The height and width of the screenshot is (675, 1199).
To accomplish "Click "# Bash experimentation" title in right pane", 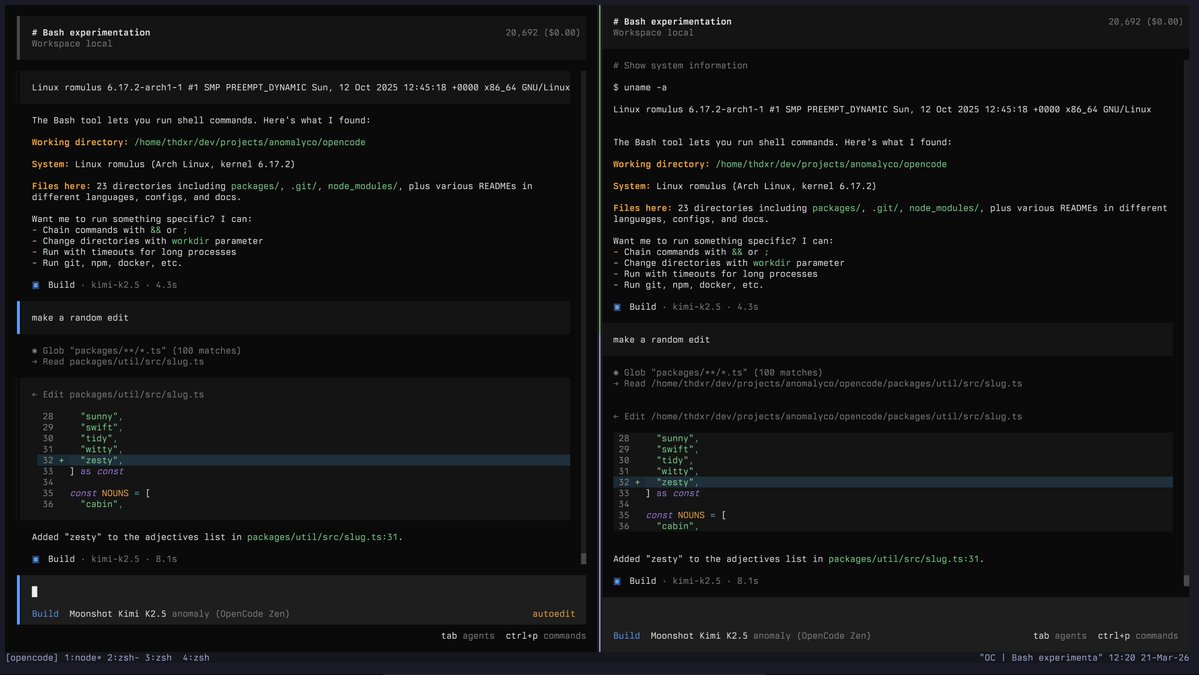I will pos(672,22).
